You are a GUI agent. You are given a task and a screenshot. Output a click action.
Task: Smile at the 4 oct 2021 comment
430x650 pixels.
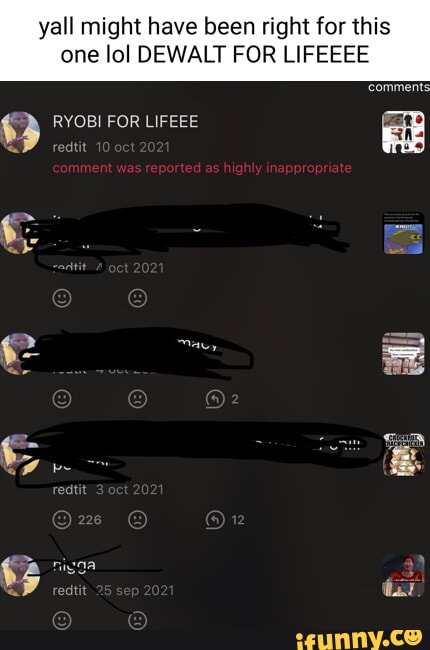point(62,298)
